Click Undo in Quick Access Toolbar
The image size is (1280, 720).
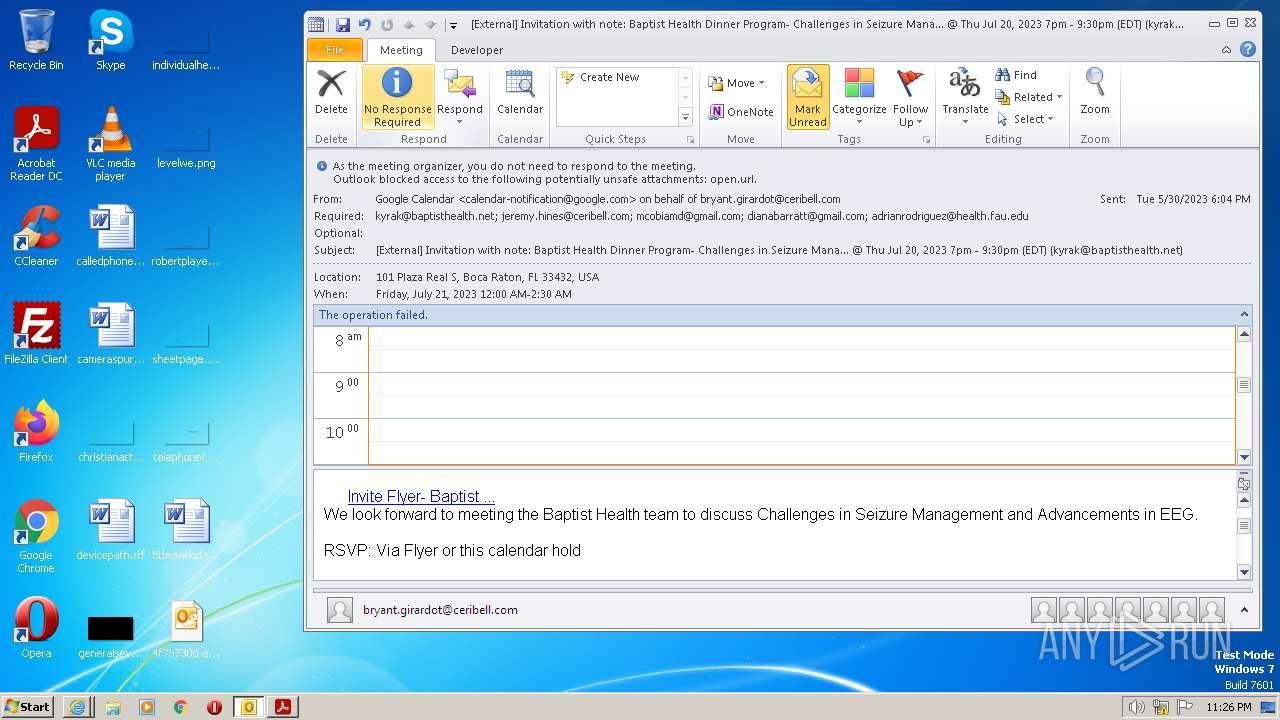(365, 24)
